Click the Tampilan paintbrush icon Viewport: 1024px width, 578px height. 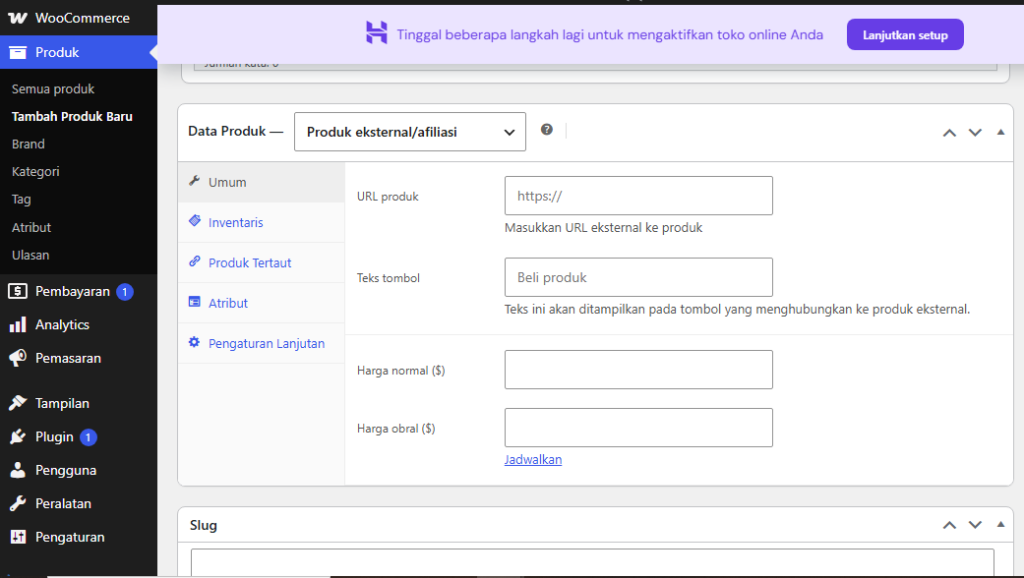point(18,403)
